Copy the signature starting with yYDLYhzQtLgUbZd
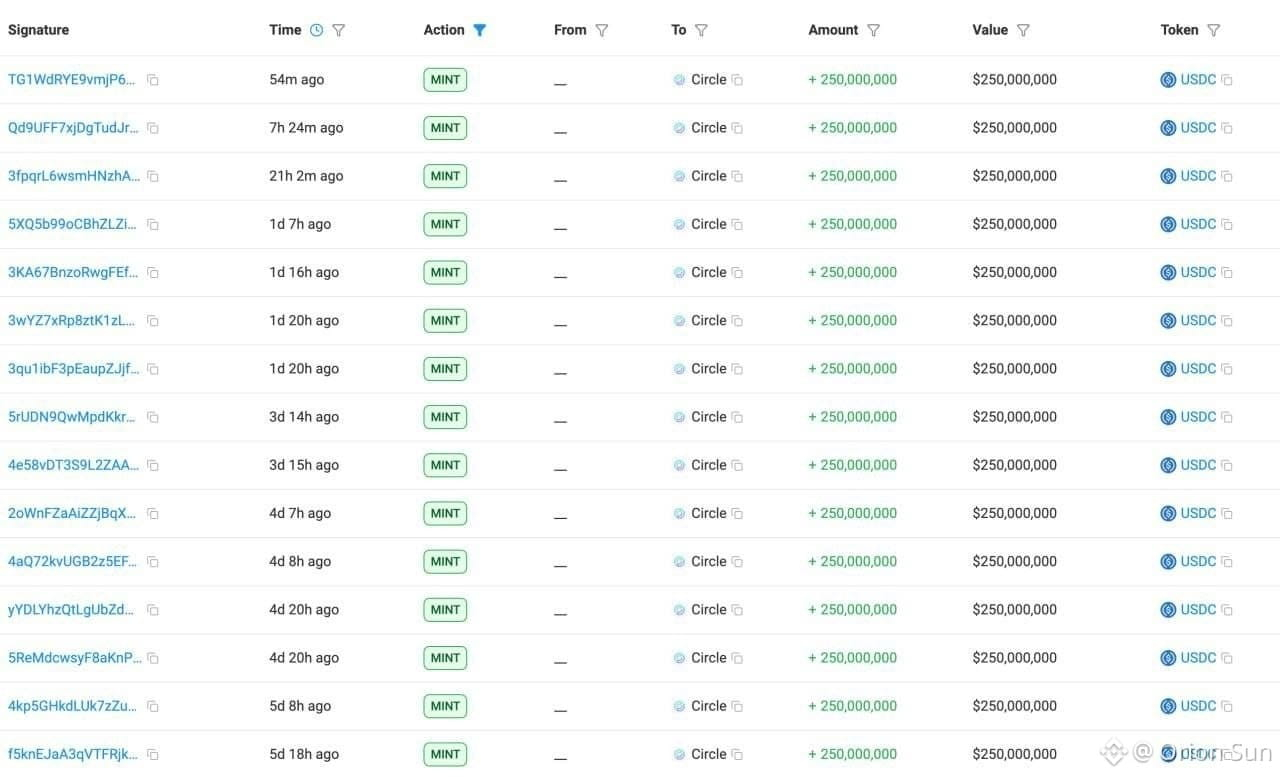Viewport: 1280px width, 777px height. click(153, 610)
